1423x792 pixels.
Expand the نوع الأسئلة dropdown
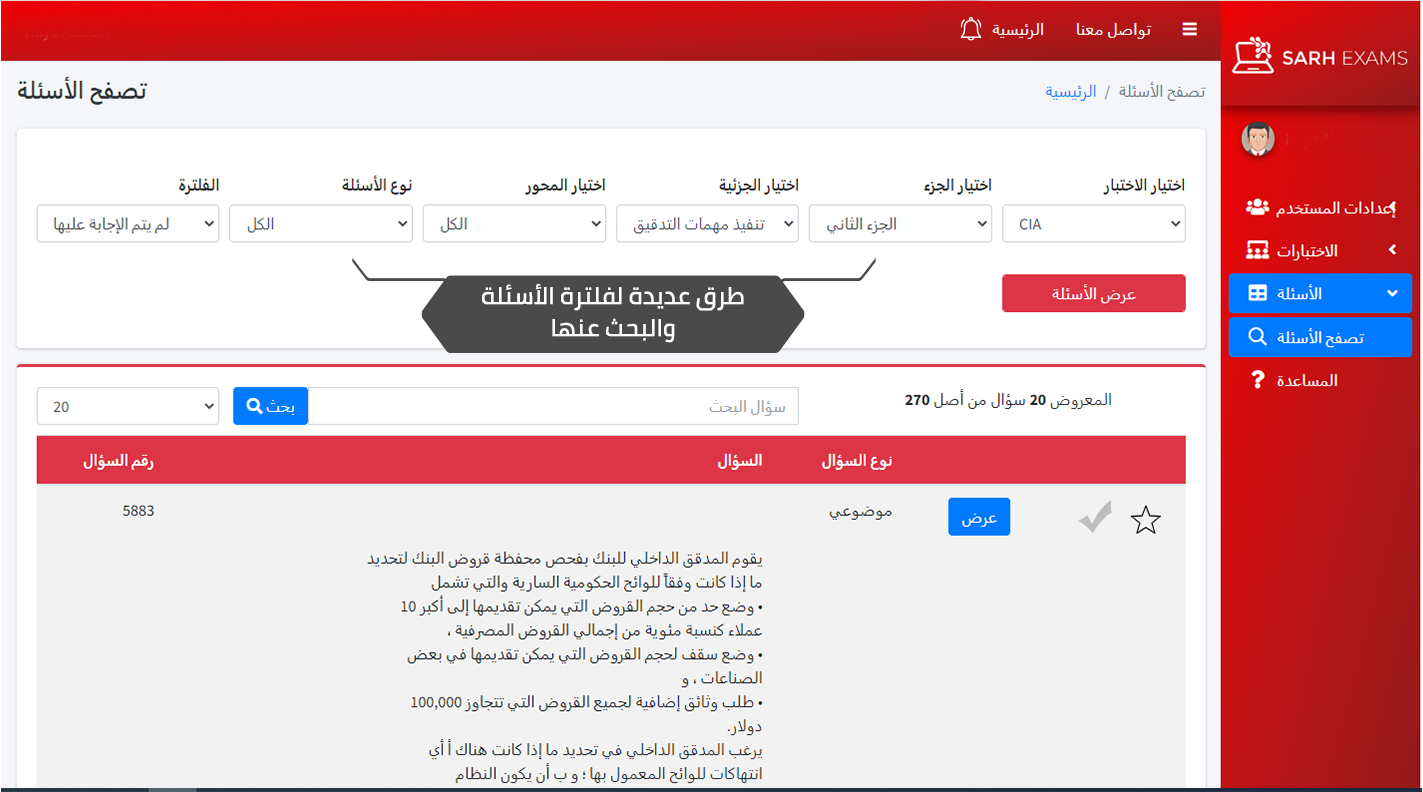point(321,224)
